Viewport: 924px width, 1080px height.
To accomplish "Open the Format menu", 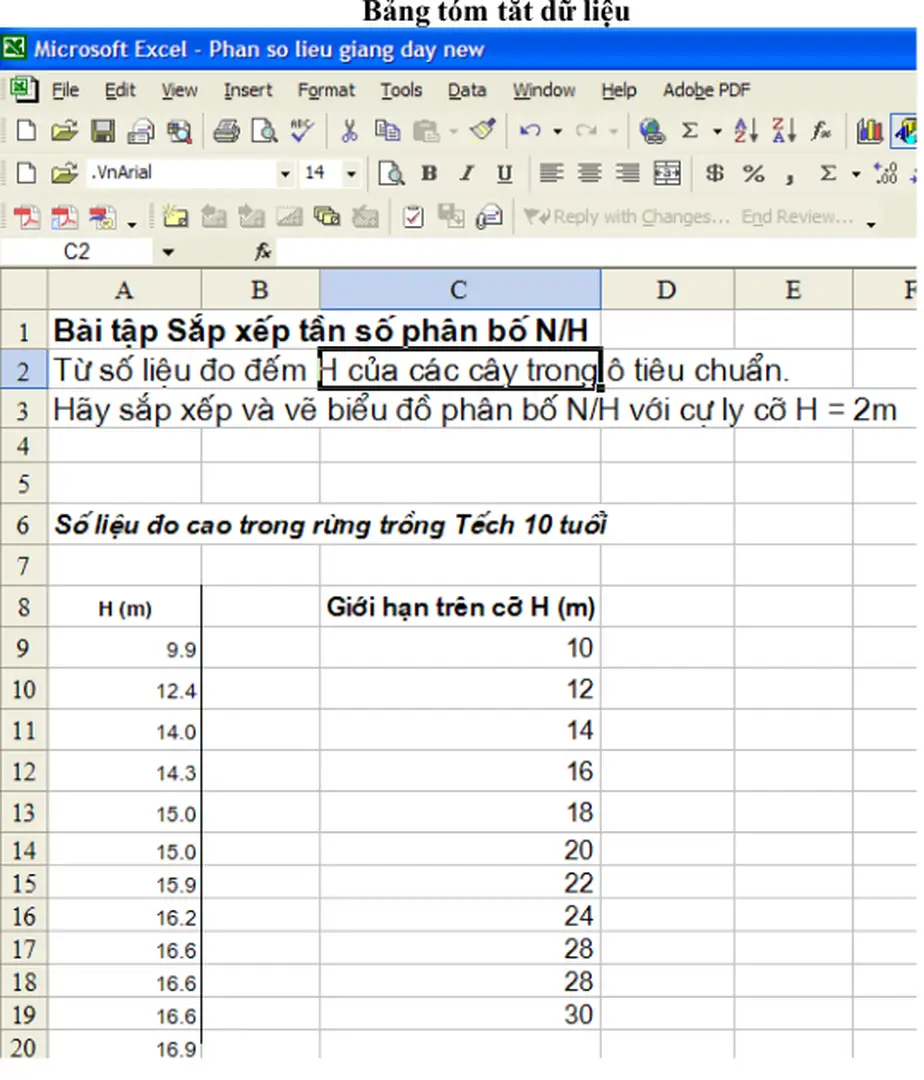I will 326,90.
